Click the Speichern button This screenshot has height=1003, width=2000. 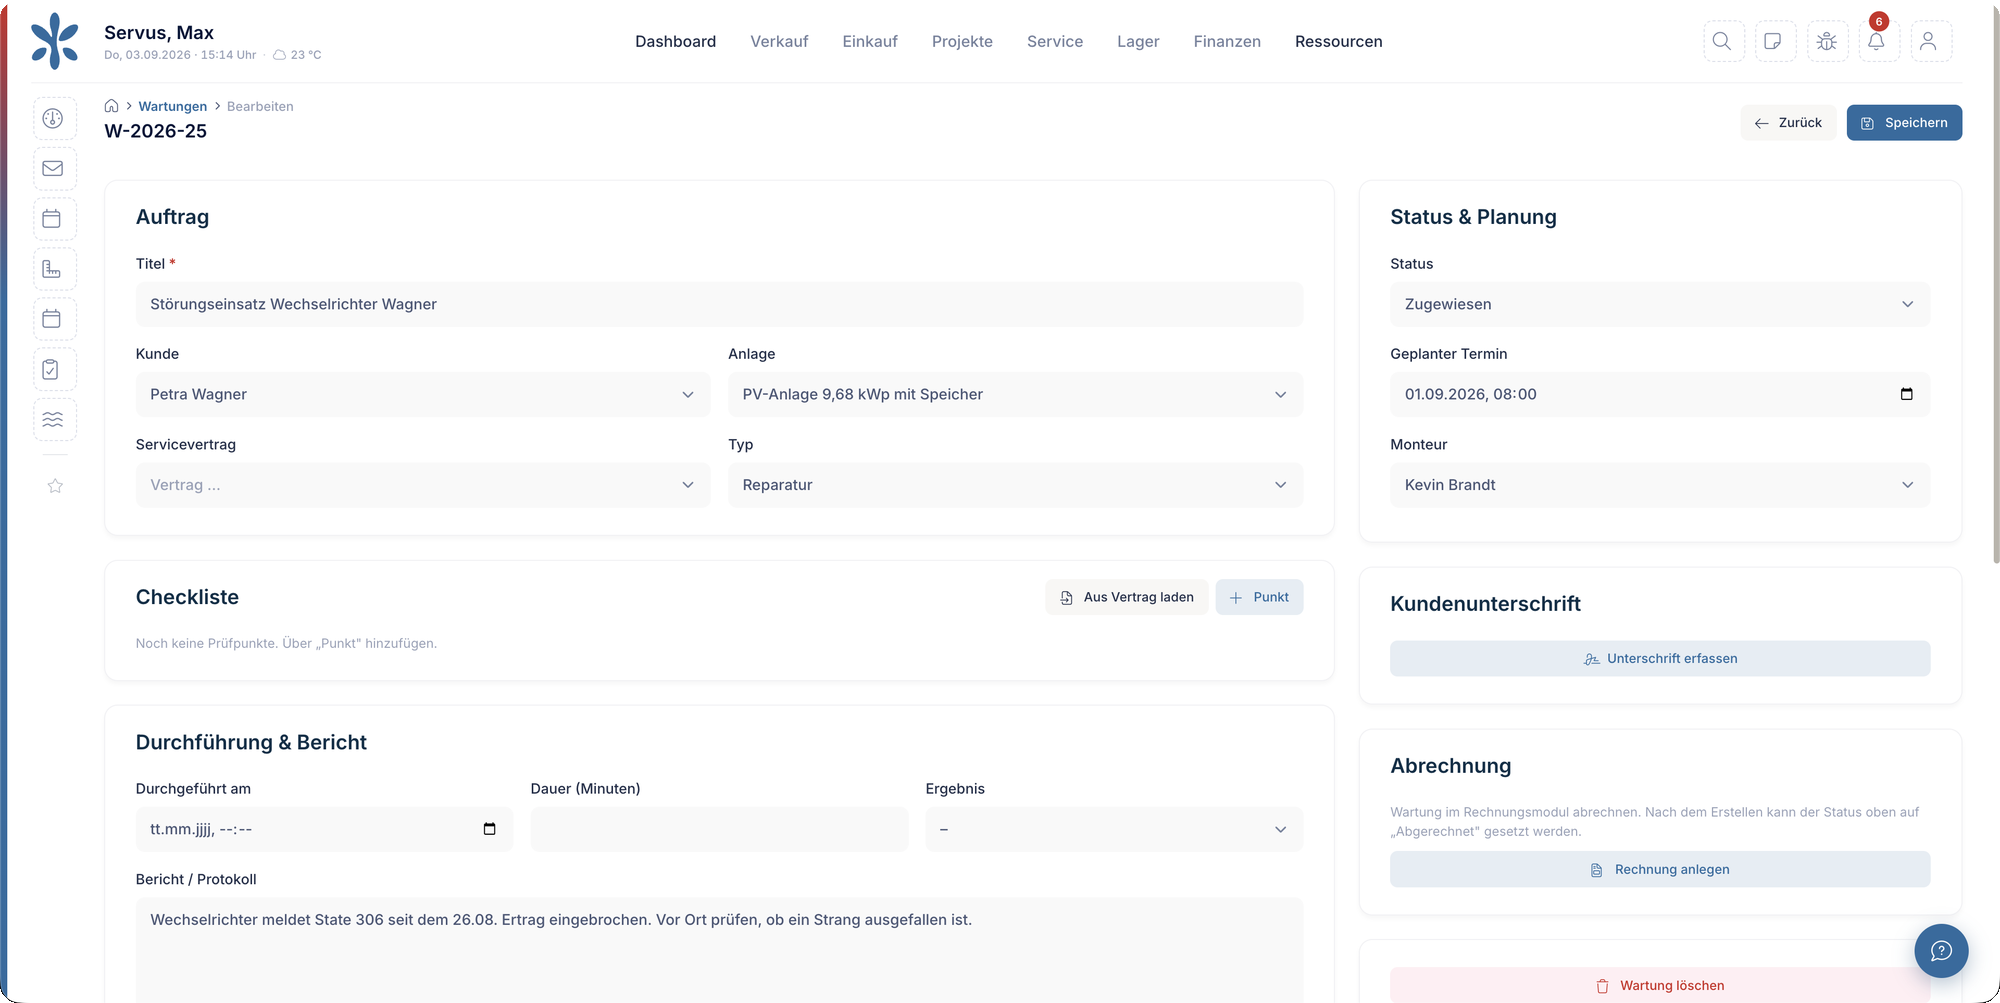pyautogui.click(x=1904, y=123)
